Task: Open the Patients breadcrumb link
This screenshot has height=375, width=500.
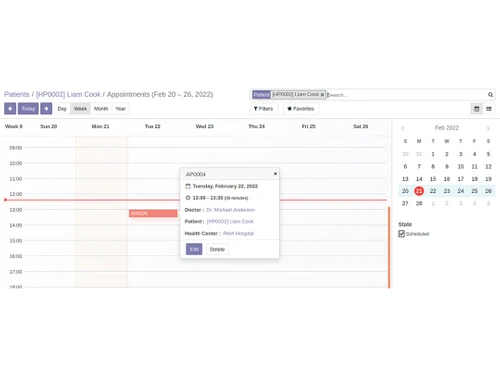Action: [x=17, y=94]
